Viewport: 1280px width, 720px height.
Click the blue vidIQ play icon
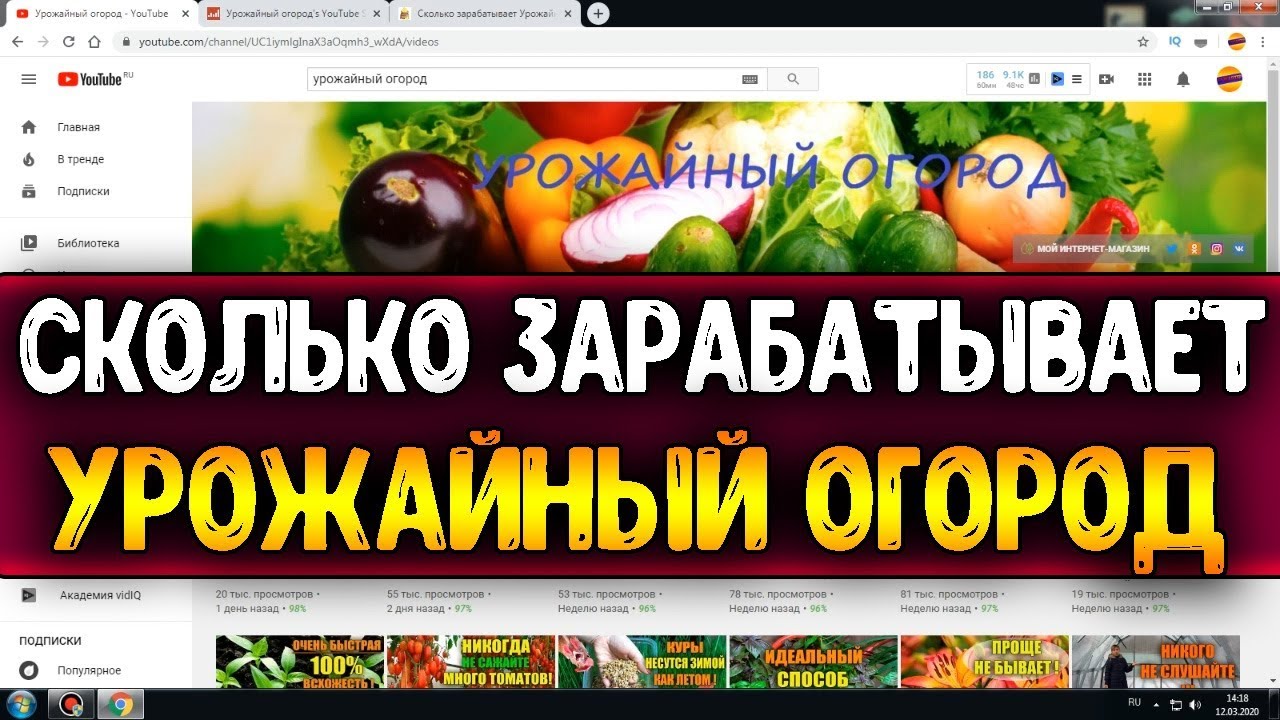tap(1057, 79)
